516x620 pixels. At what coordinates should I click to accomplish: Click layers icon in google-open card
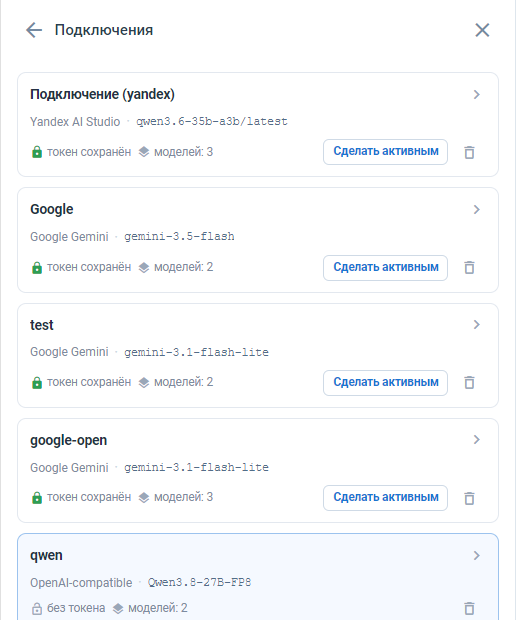[x=144, y=497]
